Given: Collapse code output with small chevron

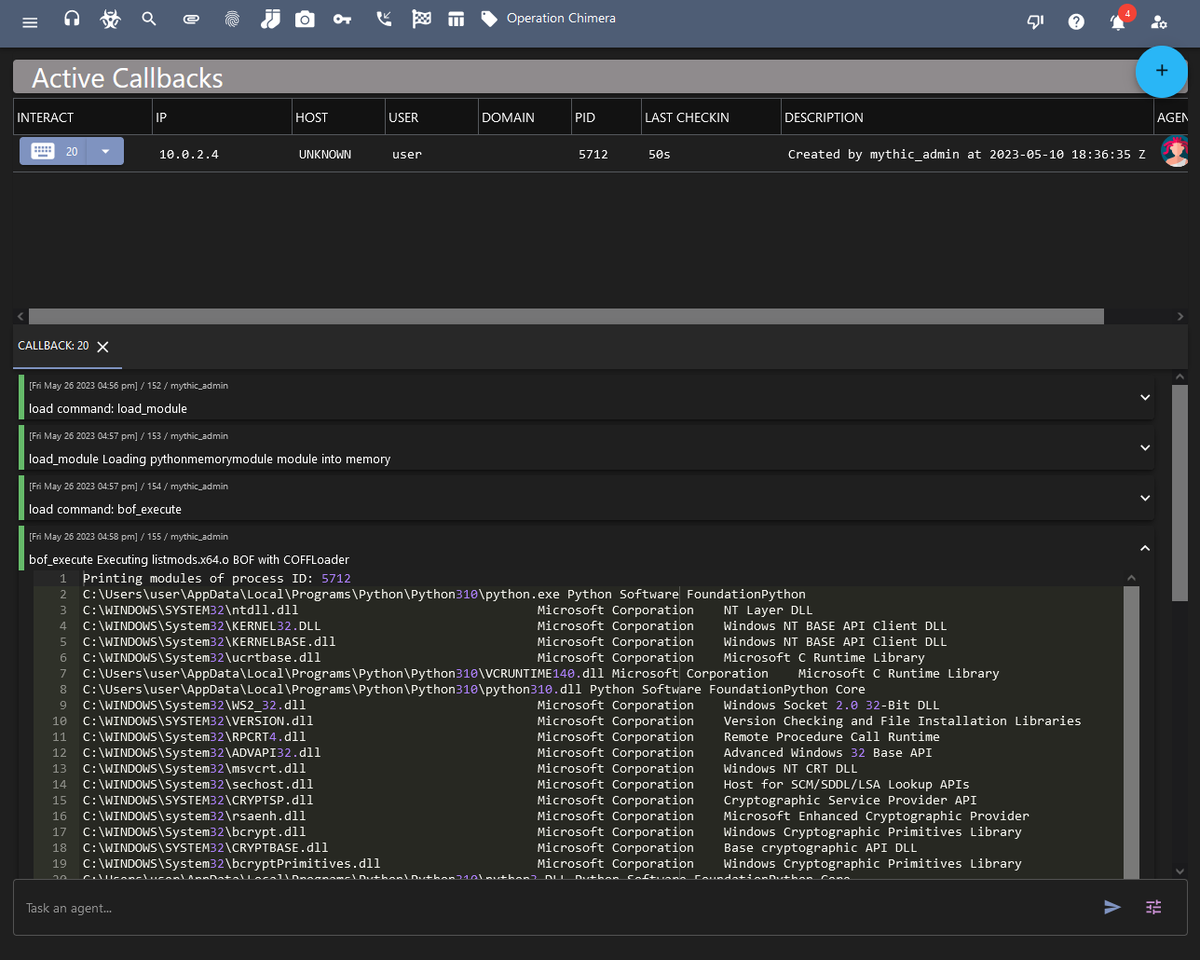Looking at the screenshot, I should (1131, 578).
